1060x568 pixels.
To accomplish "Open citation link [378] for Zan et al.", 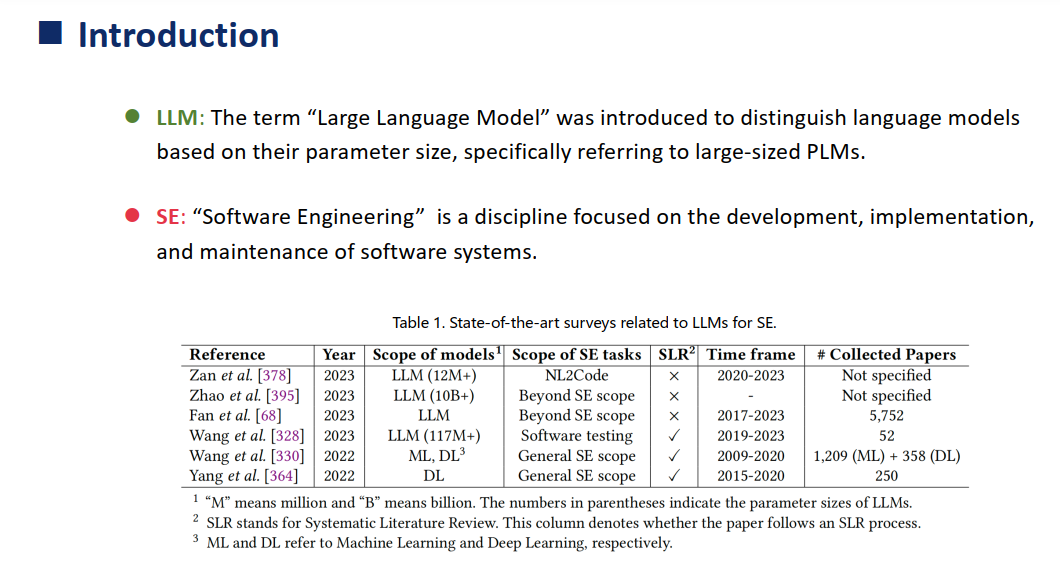I will click(x=274, y=375).
